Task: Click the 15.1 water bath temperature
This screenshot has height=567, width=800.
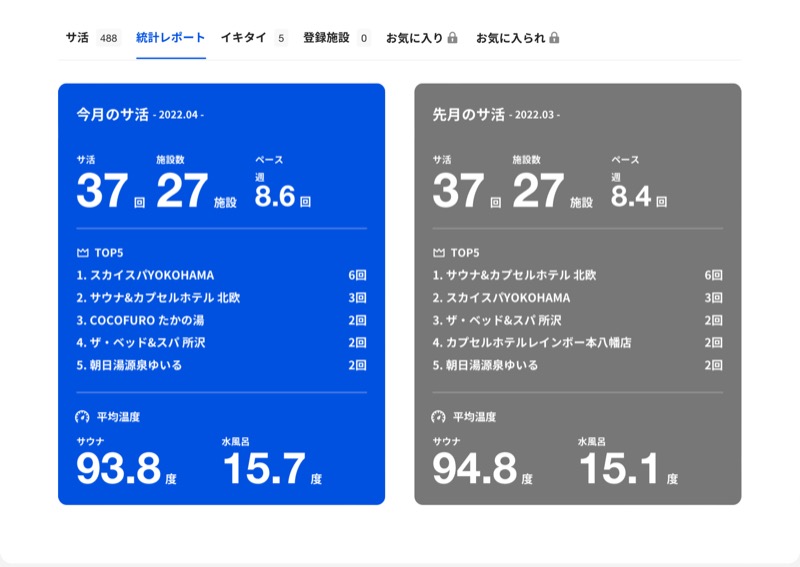Action: coord(619,469)
